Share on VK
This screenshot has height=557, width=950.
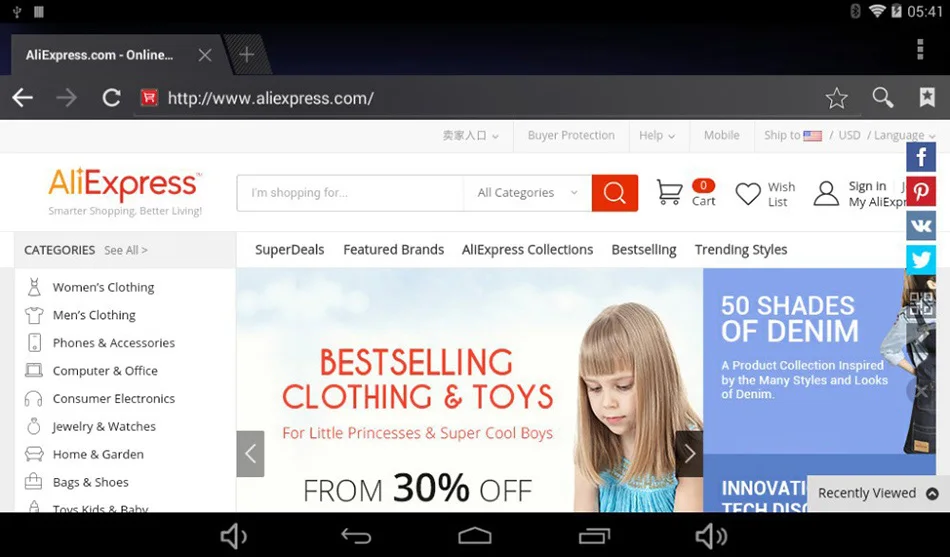click(x=921, y=225)
